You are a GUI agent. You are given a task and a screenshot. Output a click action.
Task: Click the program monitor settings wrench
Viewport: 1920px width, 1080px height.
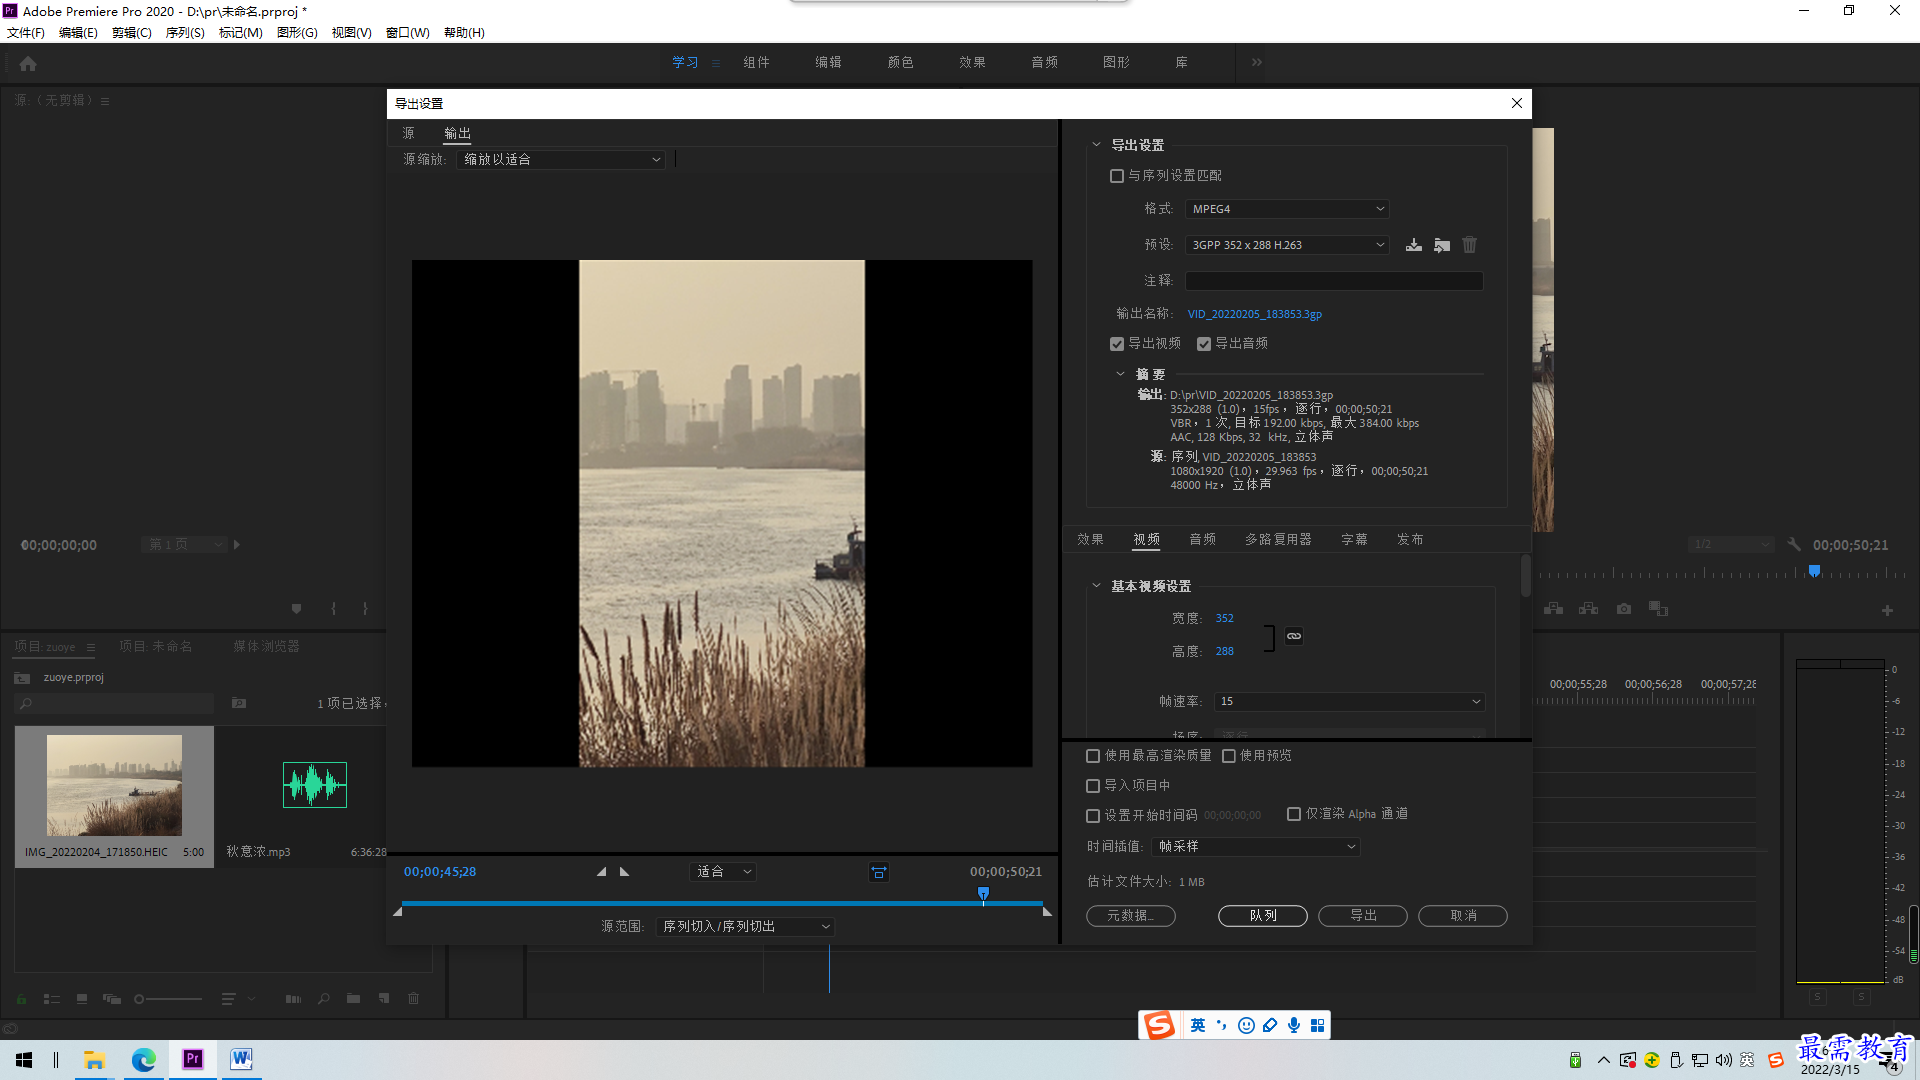pos(1794,545)
